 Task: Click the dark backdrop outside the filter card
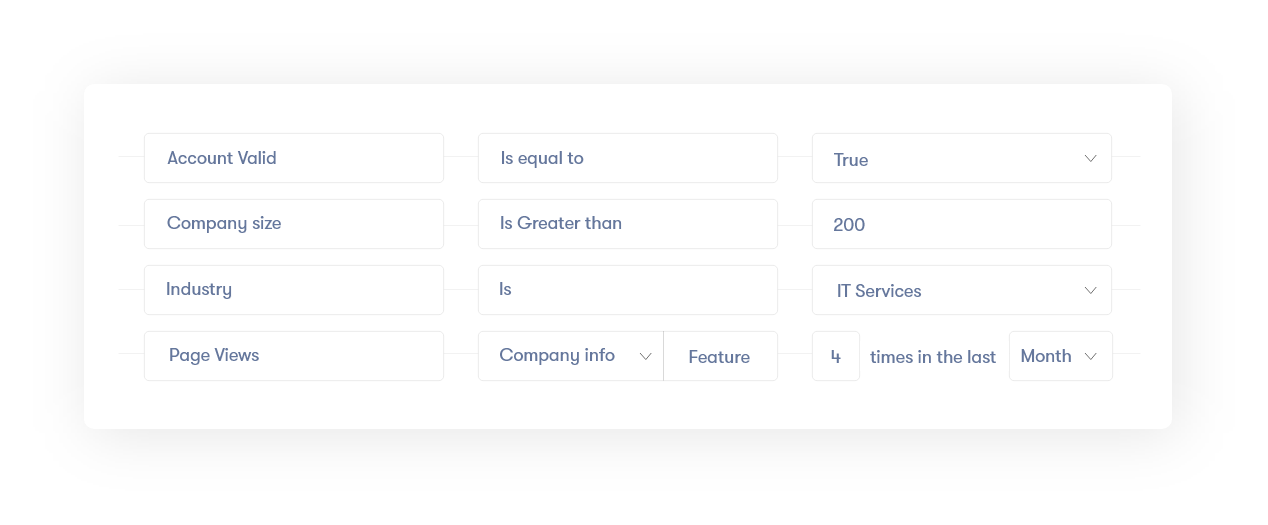coord(634,480)
